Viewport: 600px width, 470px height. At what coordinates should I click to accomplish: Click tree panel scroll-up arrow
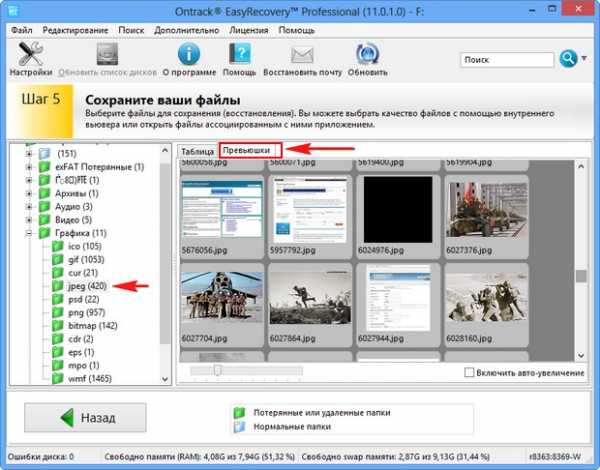point(165,150)
